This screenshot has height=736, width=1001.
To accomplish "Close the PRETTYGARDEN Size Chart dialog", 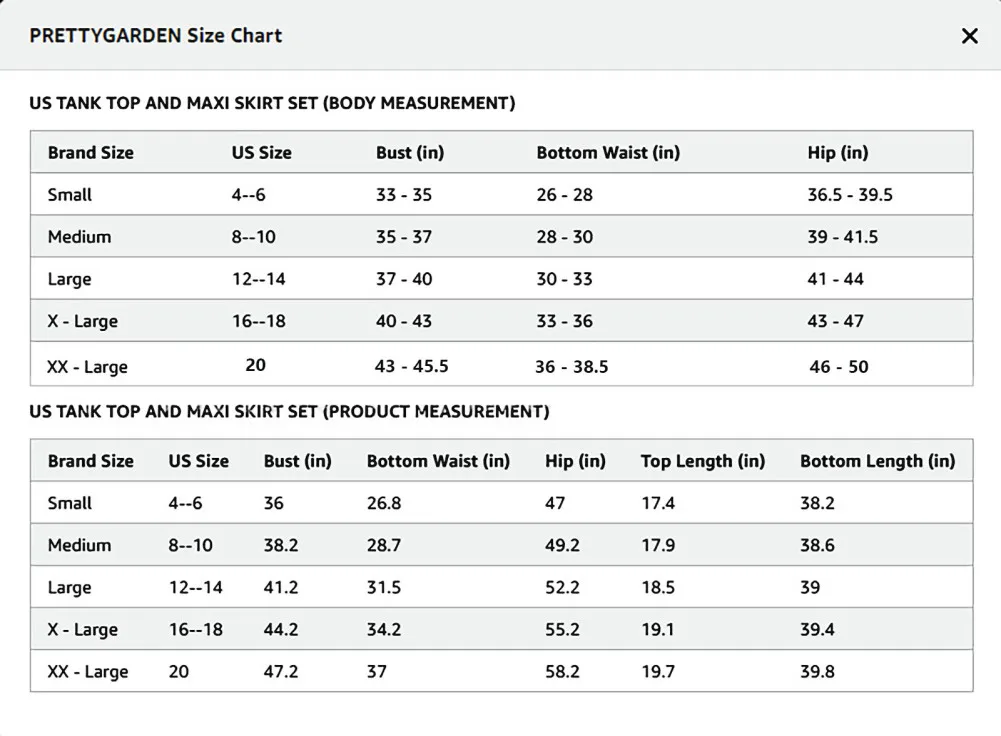I will point(969,36).
